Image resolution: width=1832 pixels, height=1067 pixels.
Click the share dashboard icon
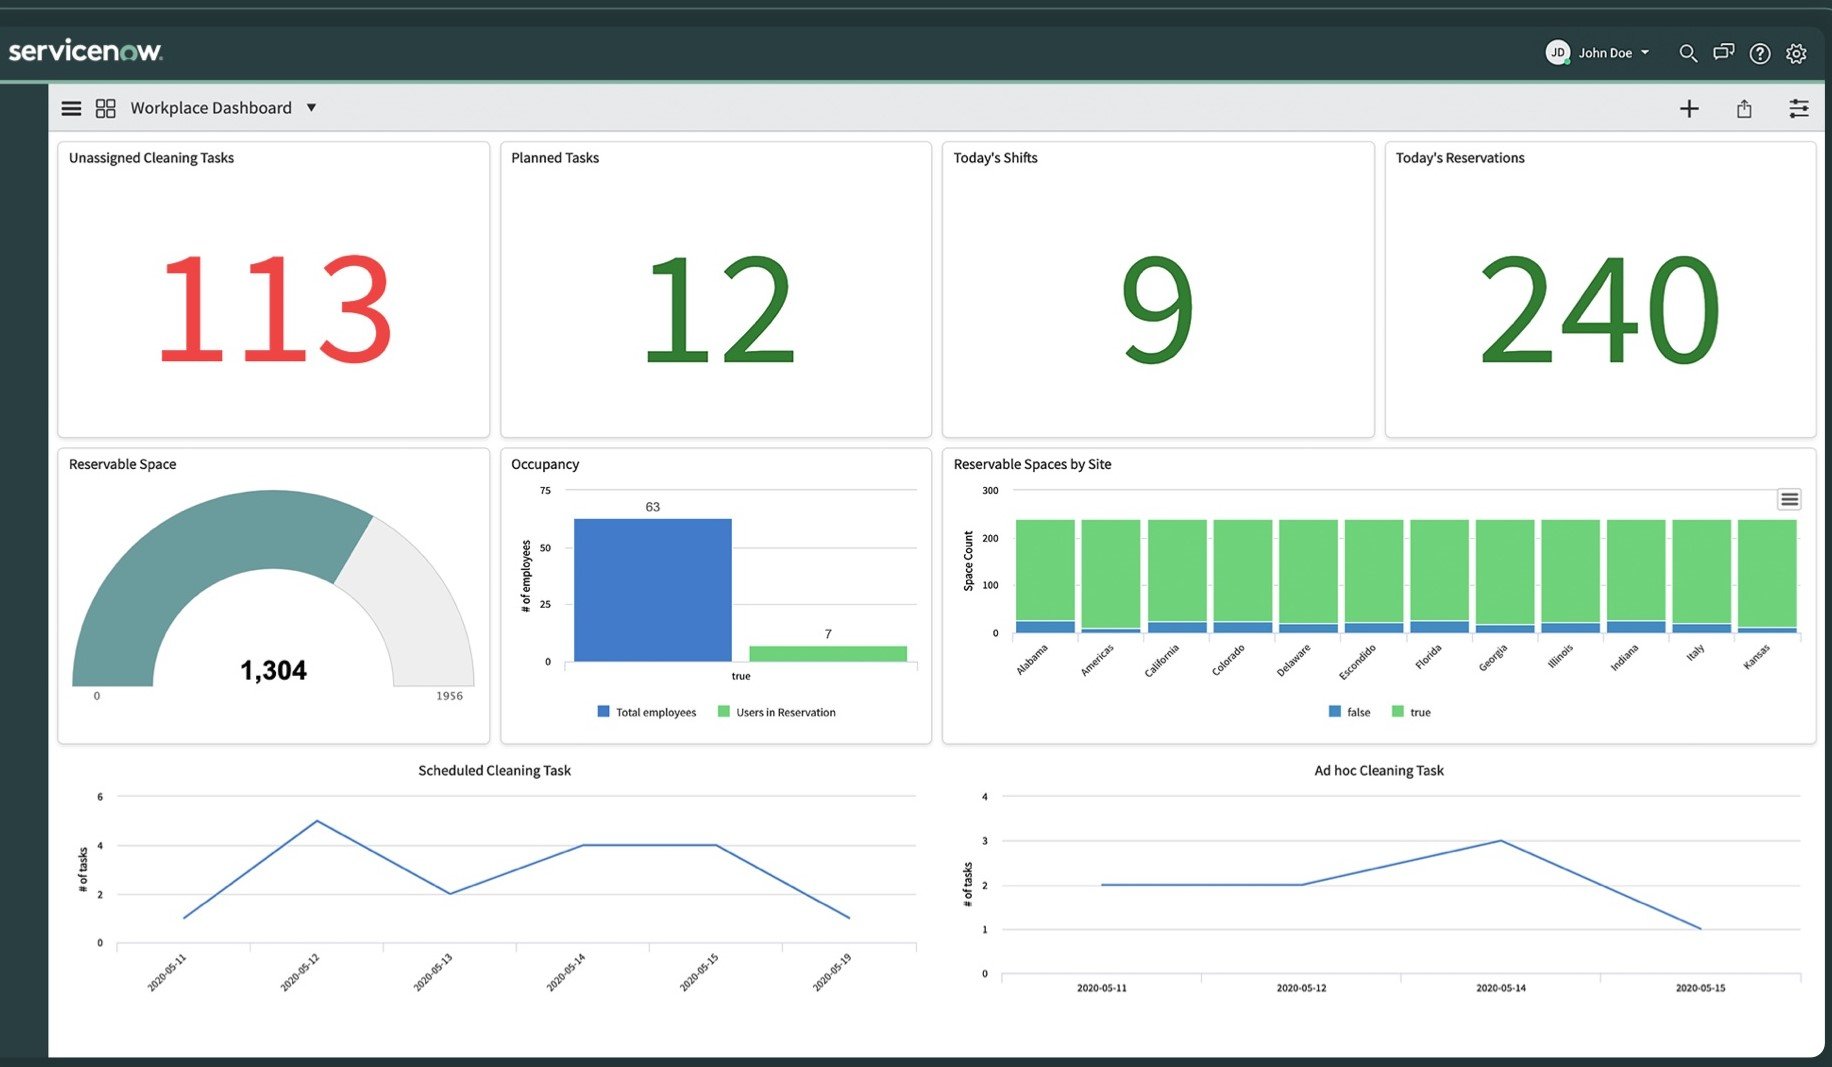1743,108
